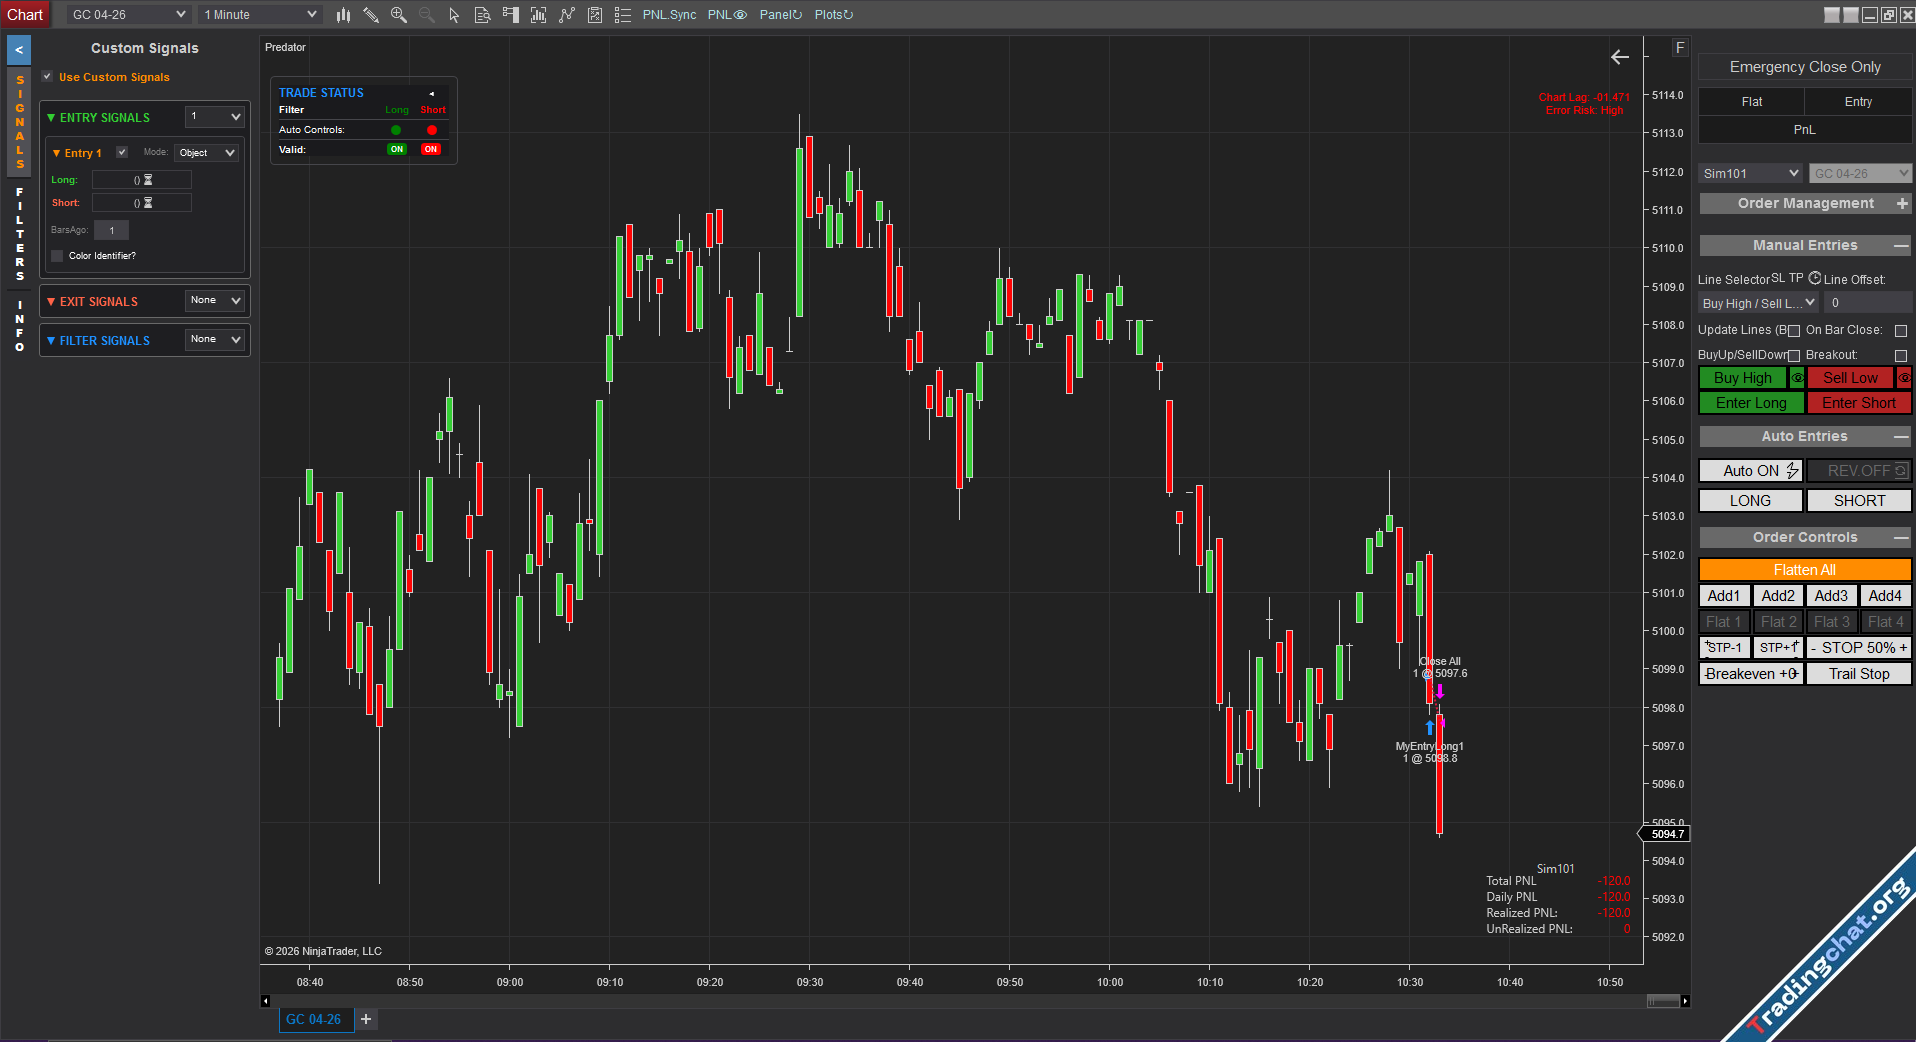Check the Breakout checkbox
Image resolution: width=1916 pixels, height=1042 pixels.
1901,356
